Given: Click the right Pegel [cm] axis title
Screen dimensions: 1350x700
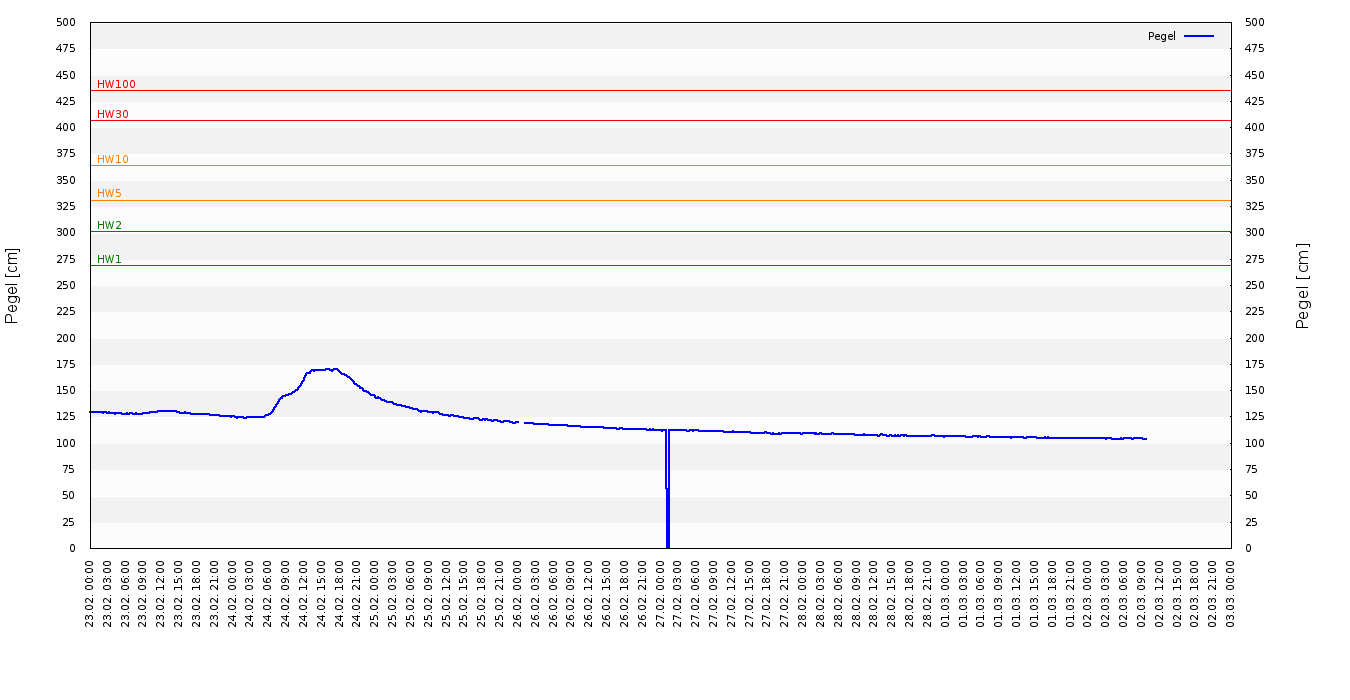Looking at the screenshot, I should [x=1303, y=285].
